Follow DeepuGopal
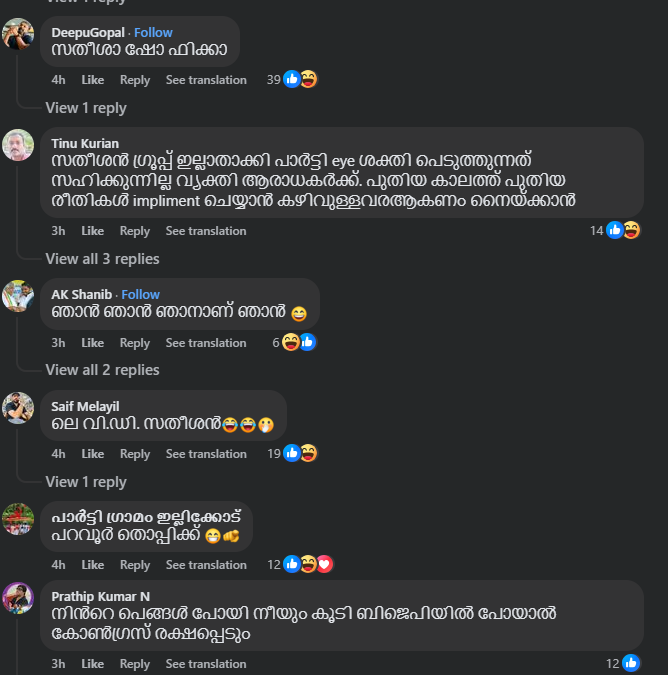Screen dimensions: 668x675 (153, 33)
